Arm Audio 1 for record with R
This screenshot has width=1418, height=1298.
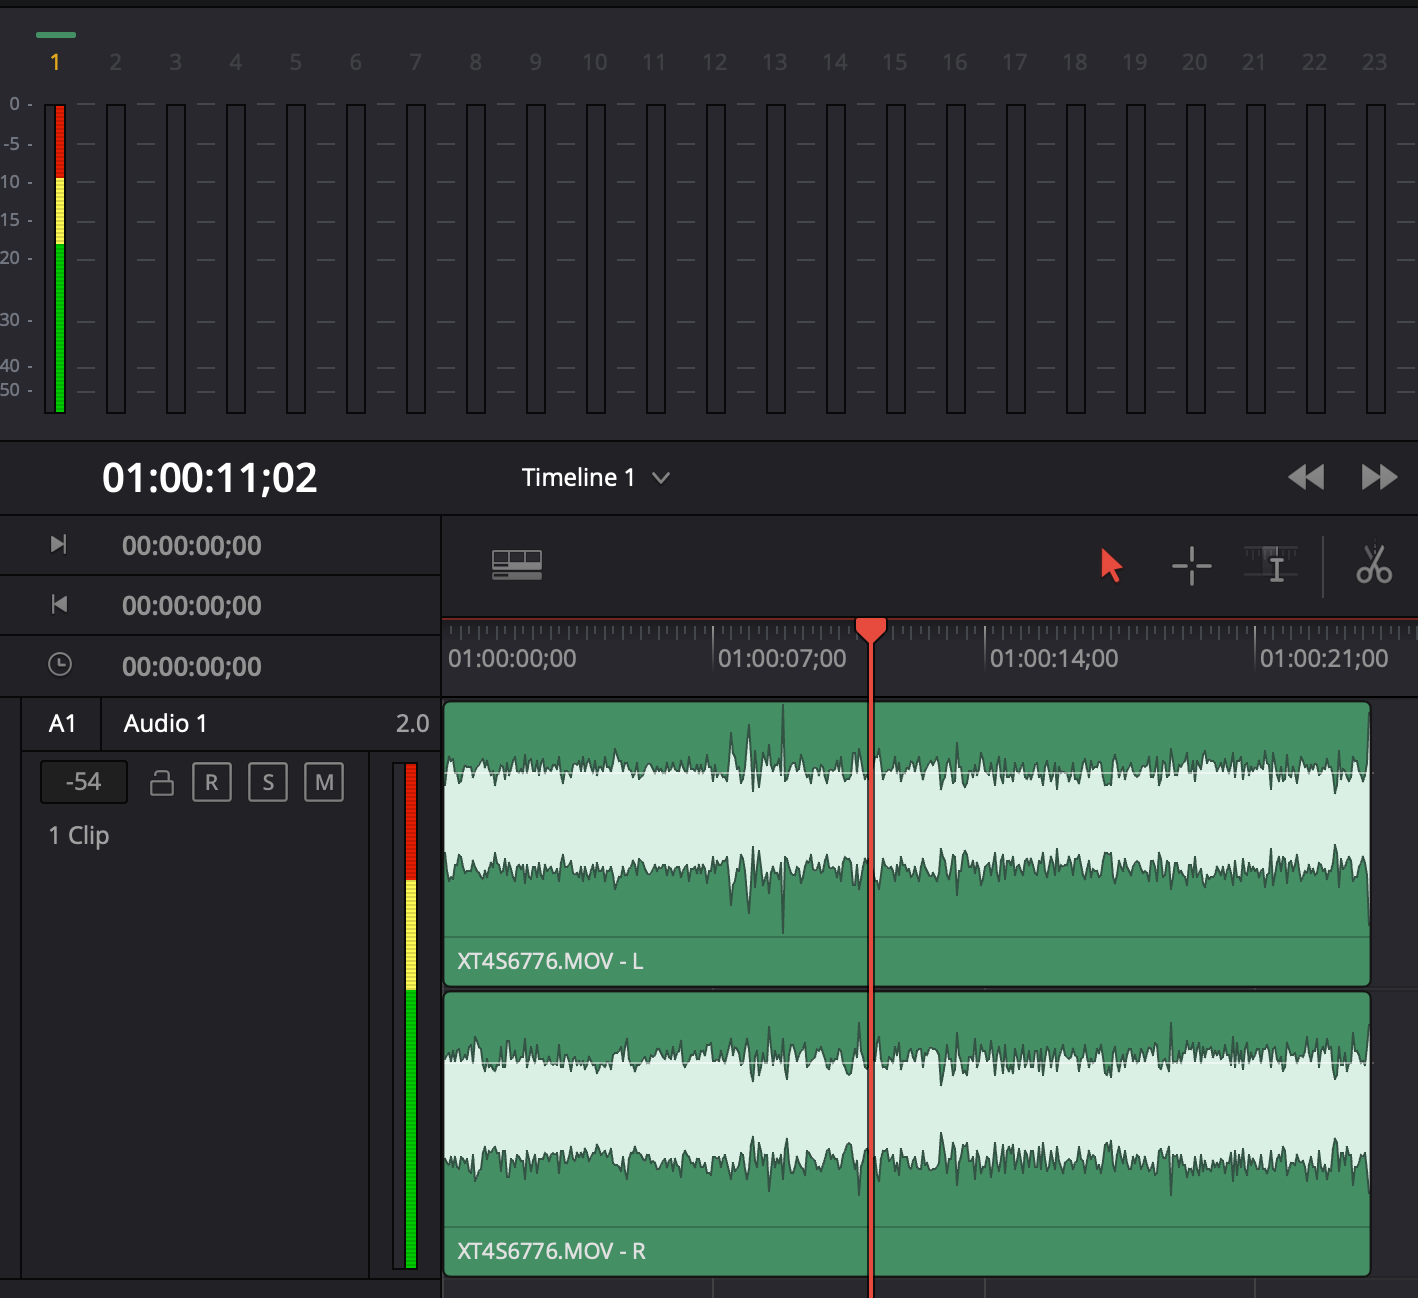(212, 782)
